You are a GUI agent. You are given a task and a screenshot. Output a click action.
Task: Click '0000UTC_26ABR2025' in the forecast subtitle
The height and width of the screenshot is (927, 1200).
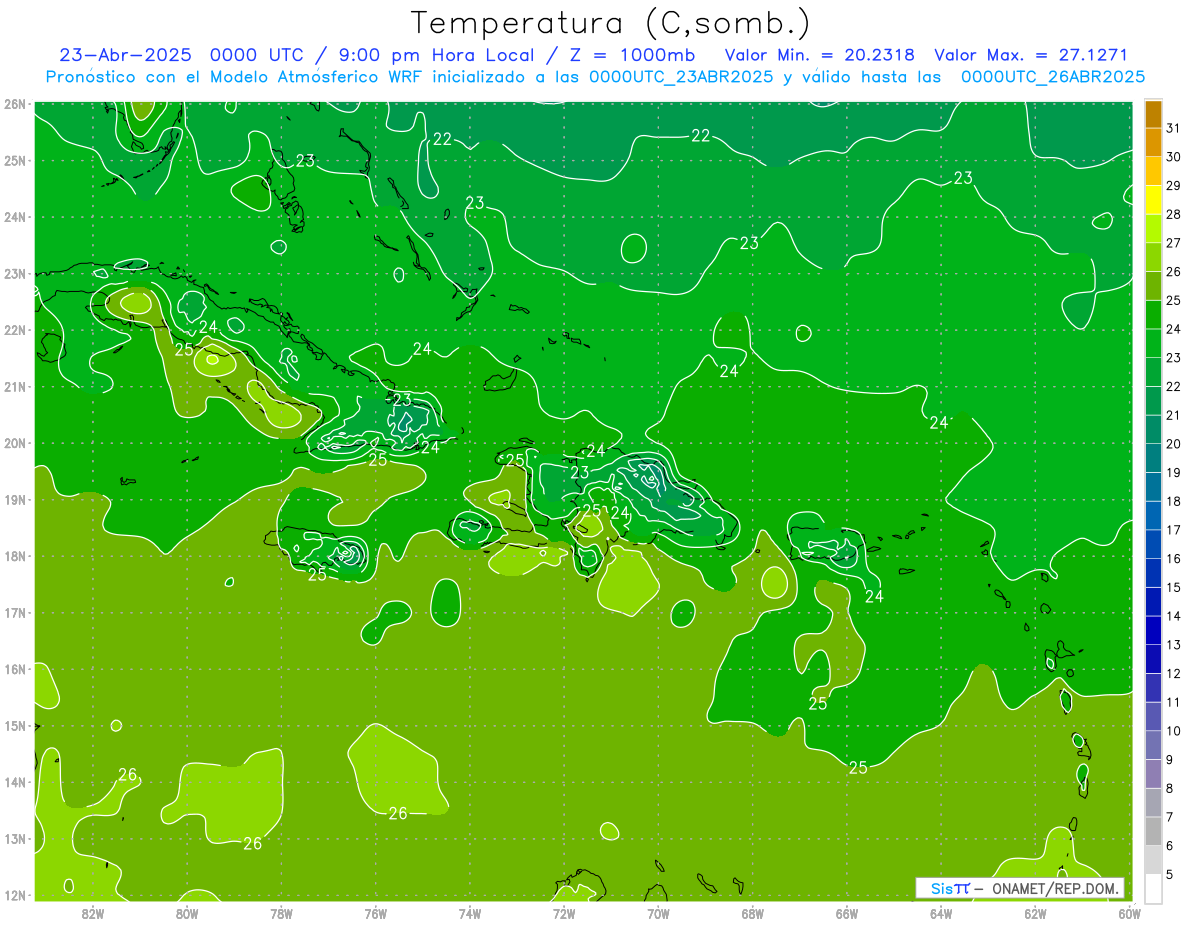(x=1053, y=77)
